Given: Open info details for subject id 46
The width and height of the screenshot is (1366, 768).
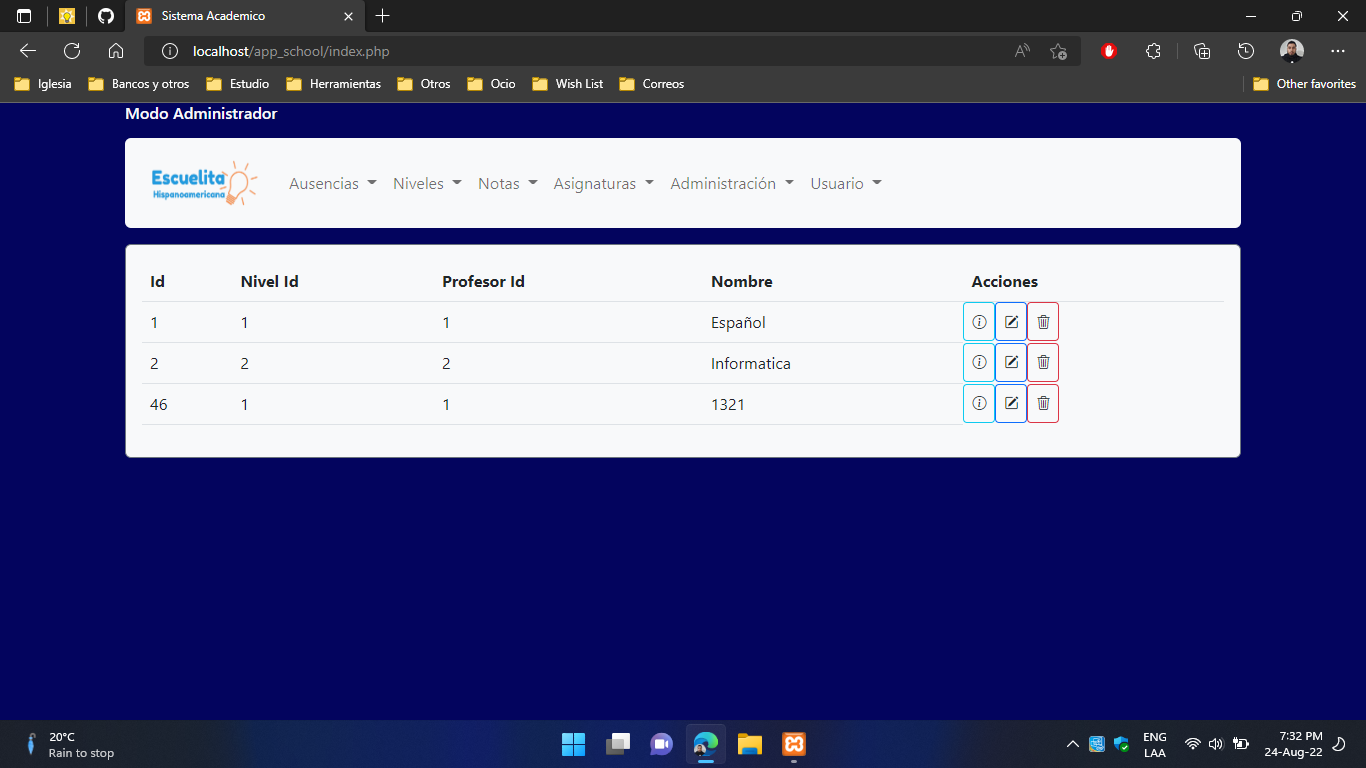Looking at the screenshot, I should [x=978, y=403].
